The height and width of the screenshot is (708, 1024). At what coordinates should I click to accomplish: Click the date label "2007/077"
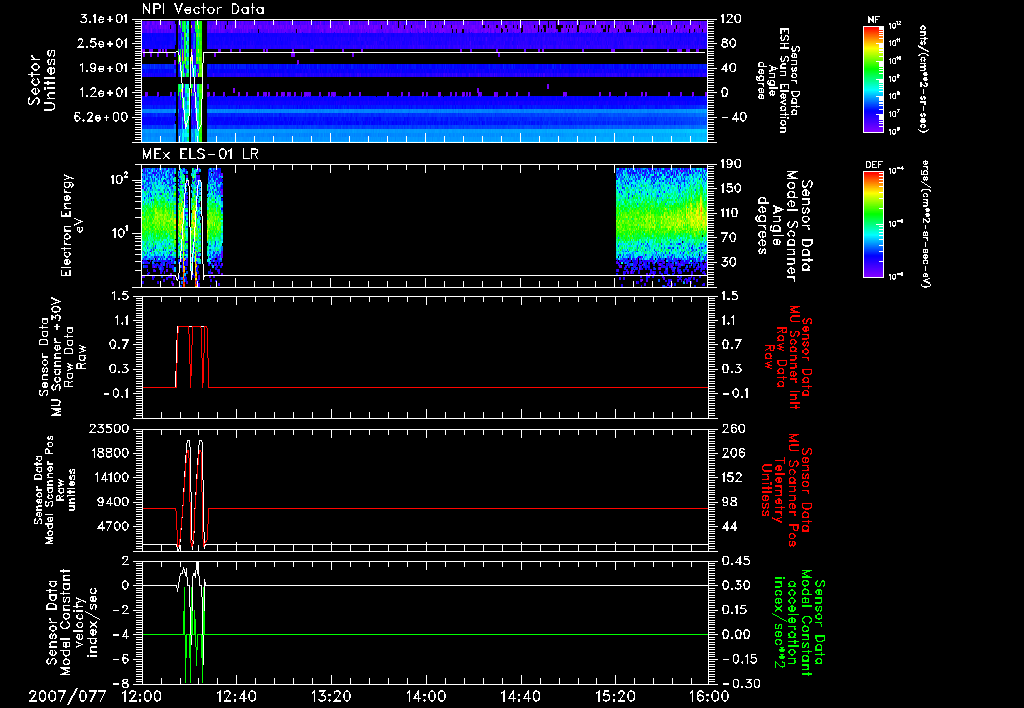pyautogui.click(x=67, y=696)
